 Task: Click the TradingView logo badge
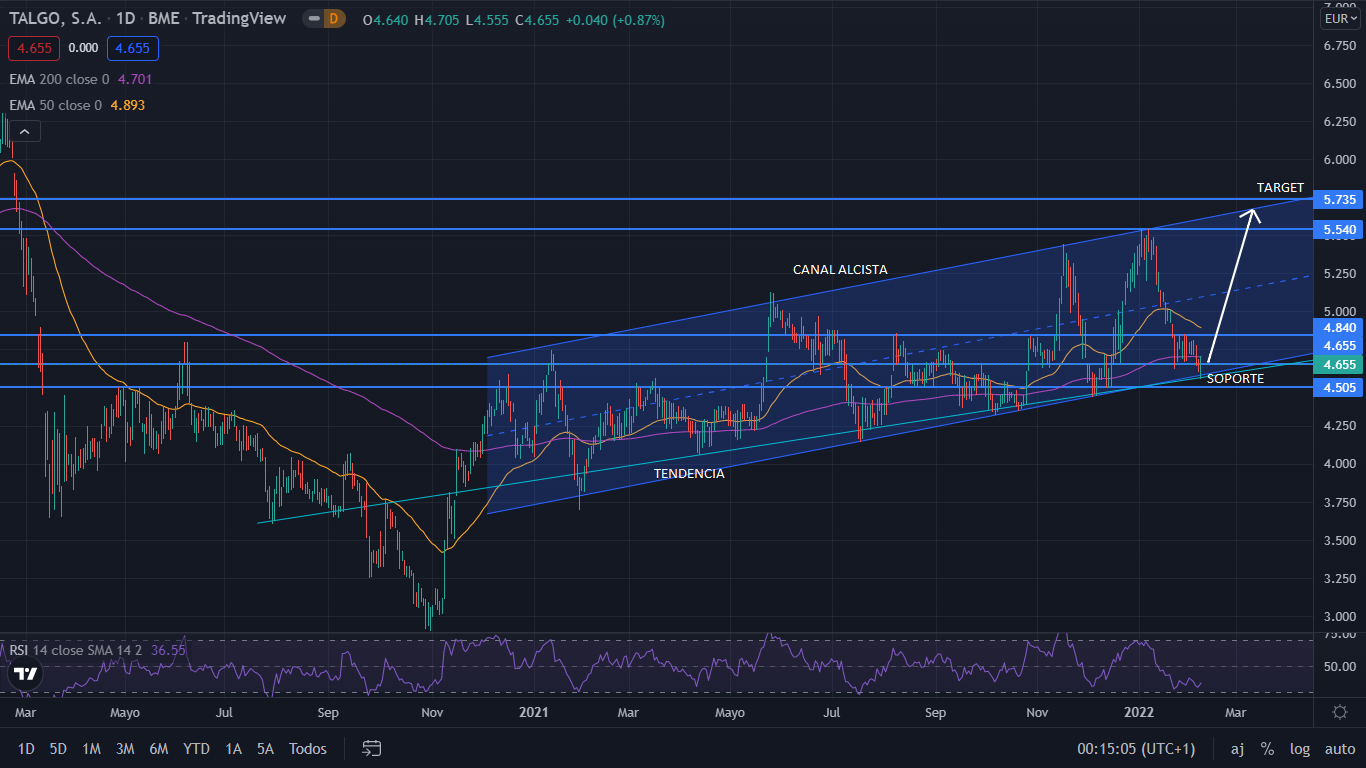[x=23, y=674]
